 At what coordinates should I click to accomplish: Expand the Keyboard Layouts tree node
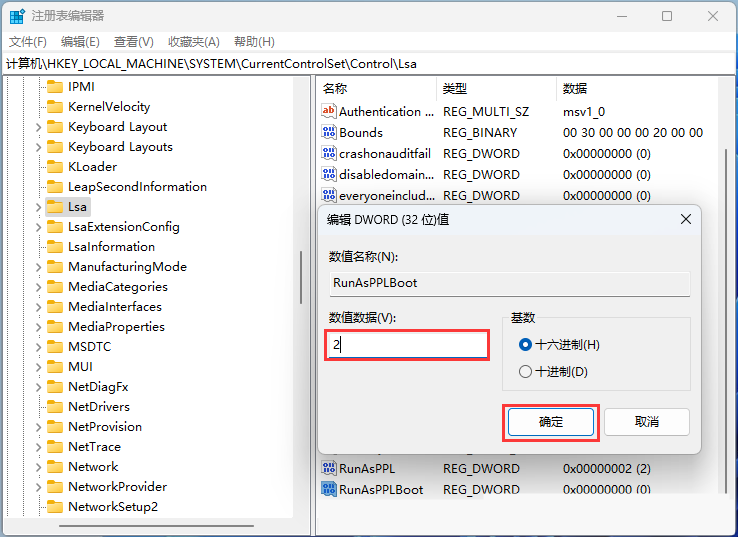pyautogui.click(x=39, y=147)
